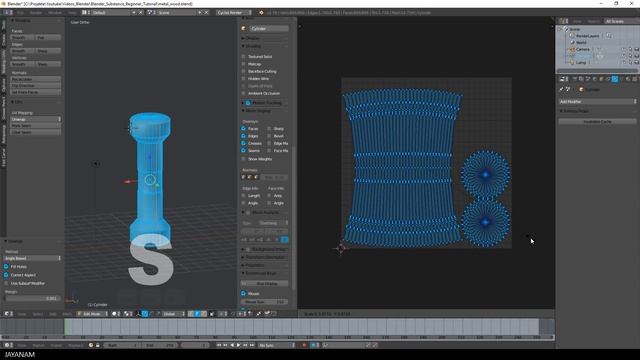The image size is (640, 360).
Task: Open the Mesh menu in 3D view header
Action: (67, 314)
